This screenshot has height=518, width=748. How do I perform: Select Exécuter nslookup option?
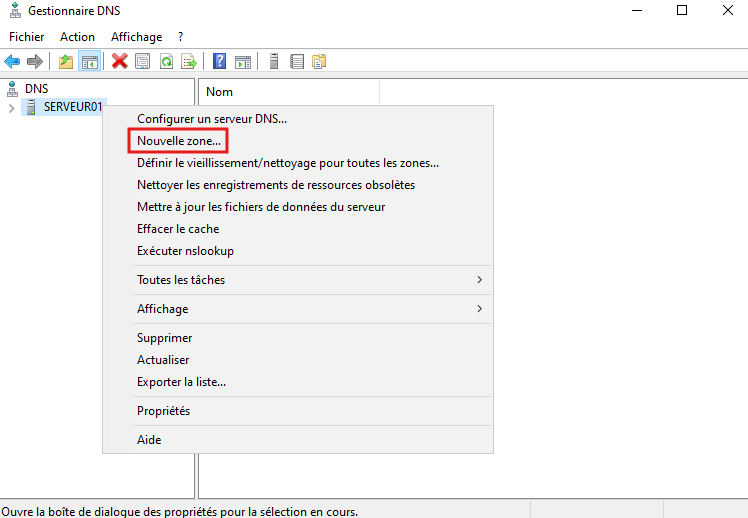[185, 251]
